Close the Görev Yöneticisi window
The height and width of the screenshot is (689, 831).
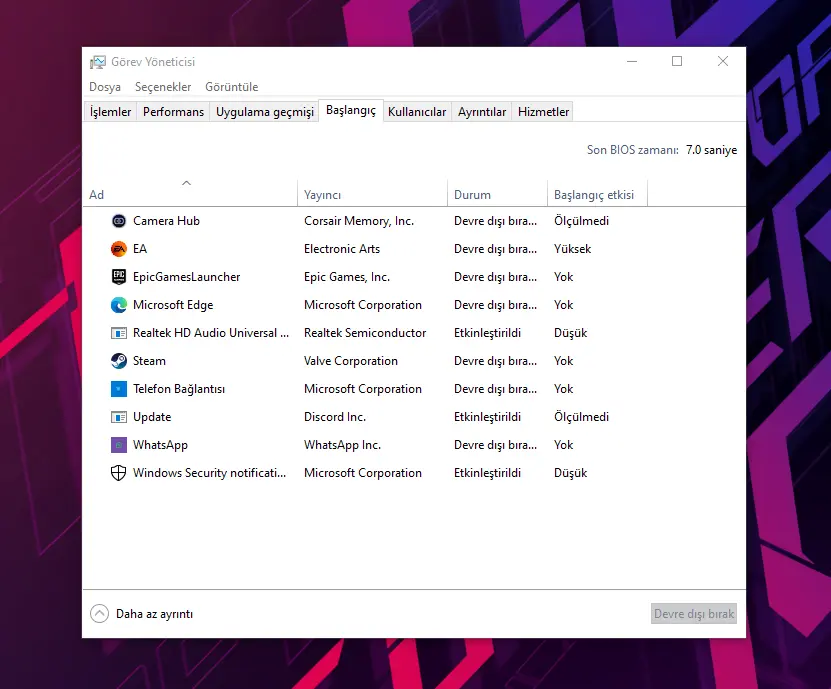click(x=722, y=61)
